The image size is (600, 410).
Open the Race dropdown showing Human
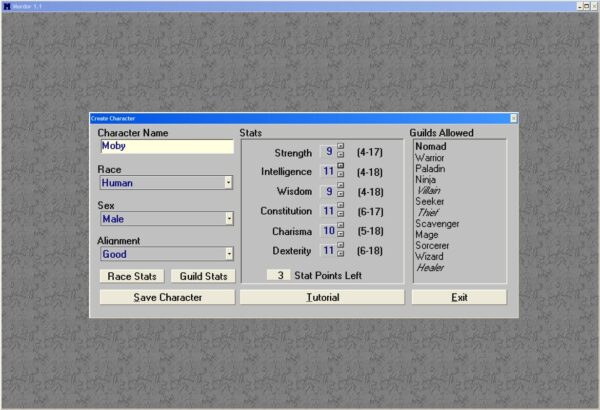coord(228,183)
